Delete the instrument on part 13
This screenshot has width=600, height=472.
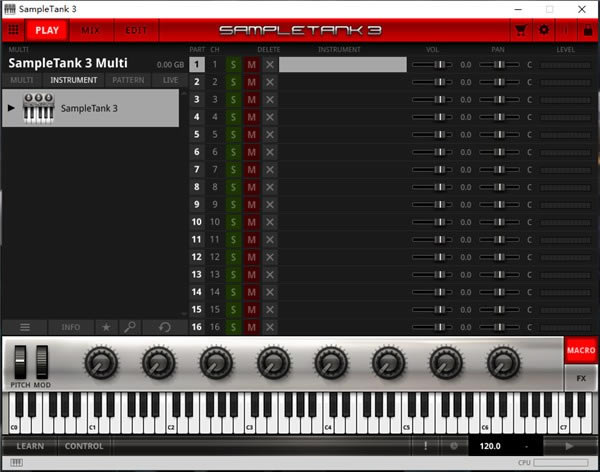[270, 274]
